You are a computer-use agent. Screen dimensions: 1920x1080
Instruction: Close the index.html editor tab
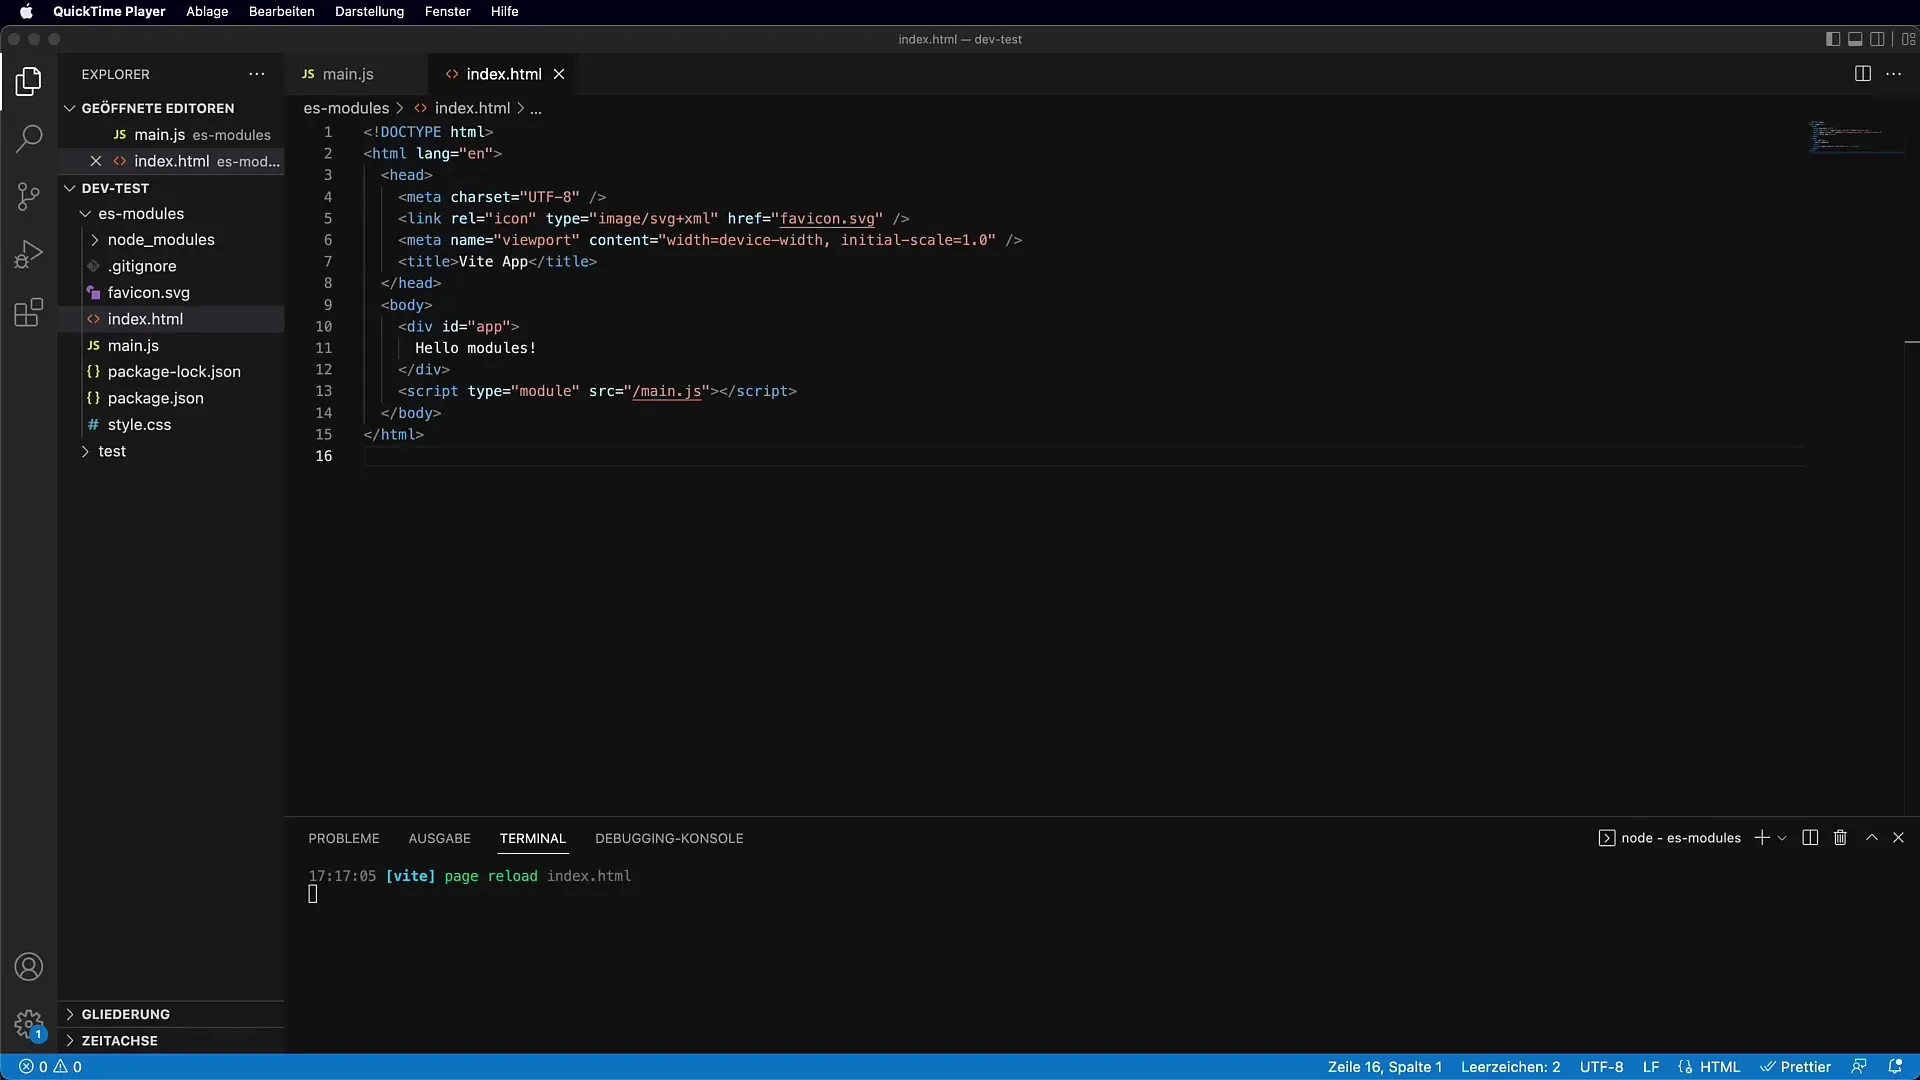point(559,74)
